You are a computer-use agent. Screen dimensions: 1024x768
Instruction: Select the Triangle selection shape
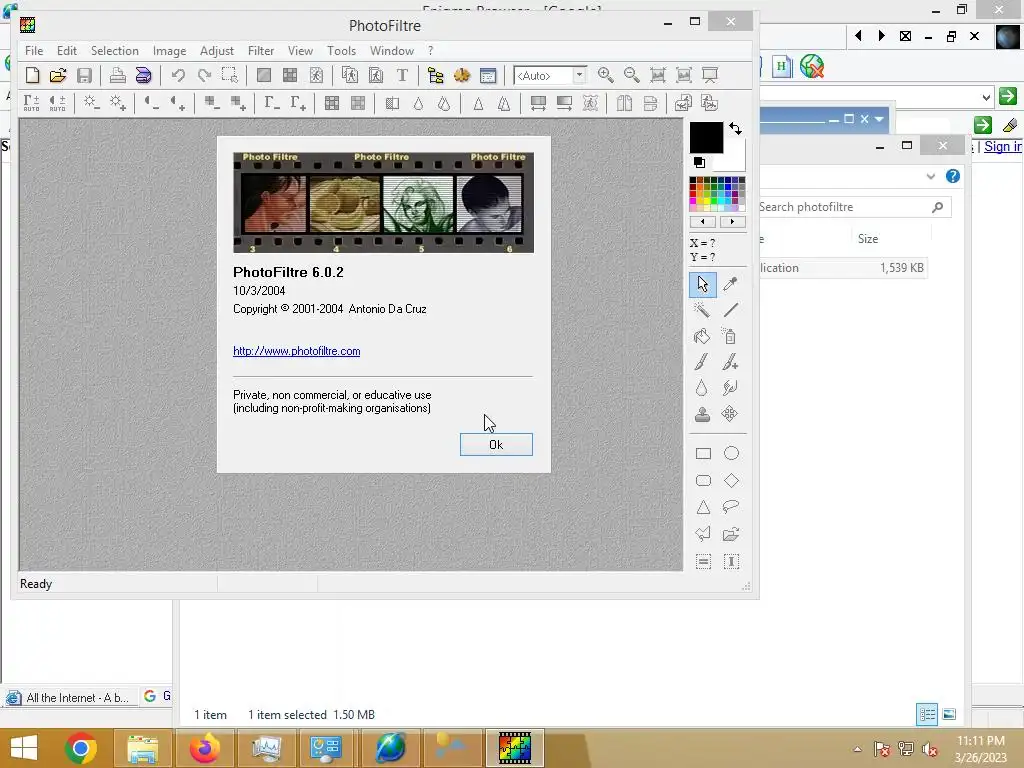tap(703, 507)
